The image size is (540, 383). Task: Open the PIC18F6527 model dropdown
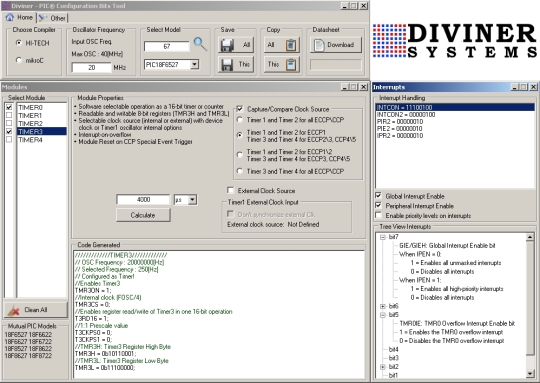195,64
